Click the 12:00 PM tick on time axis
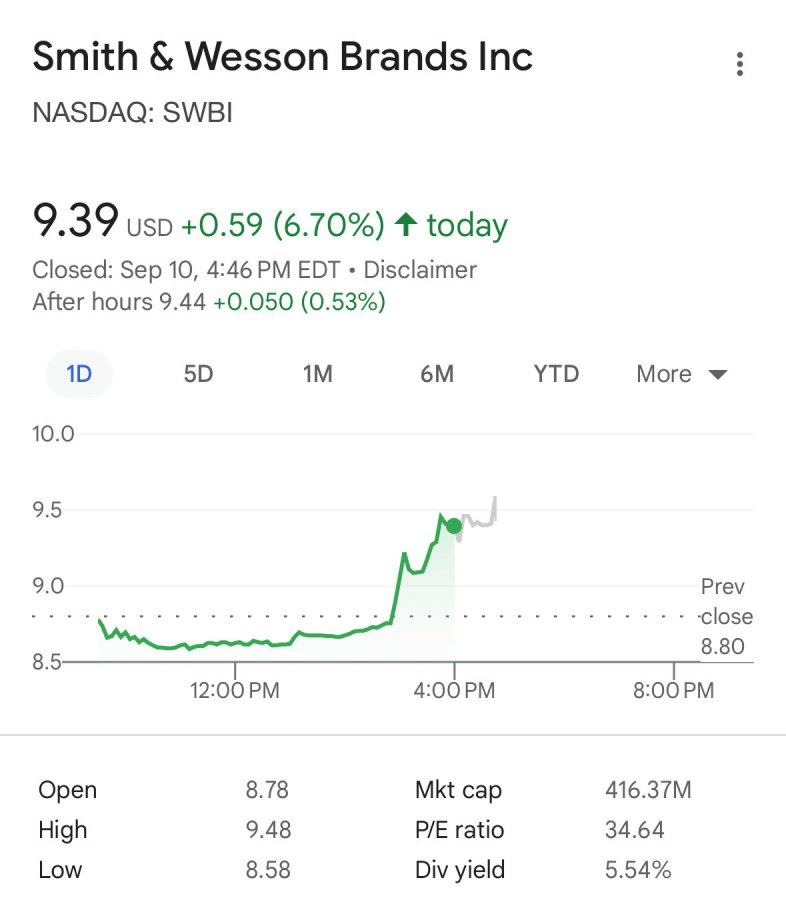The width and height of the screenshot is (786, 900). (235, 690)
